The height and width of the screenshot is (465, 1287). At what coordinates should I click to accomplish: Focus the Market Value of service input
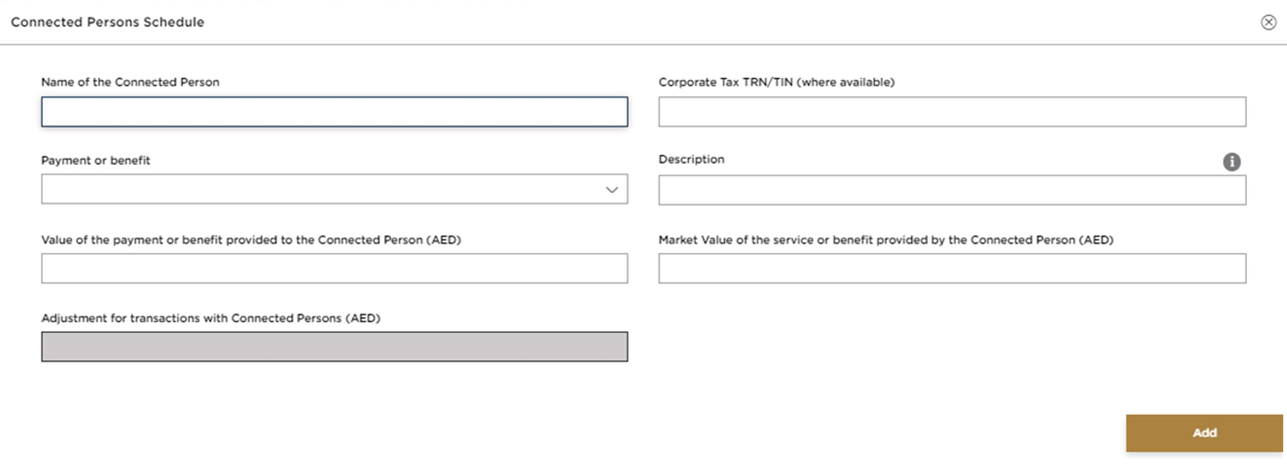(x=951, y=268)
